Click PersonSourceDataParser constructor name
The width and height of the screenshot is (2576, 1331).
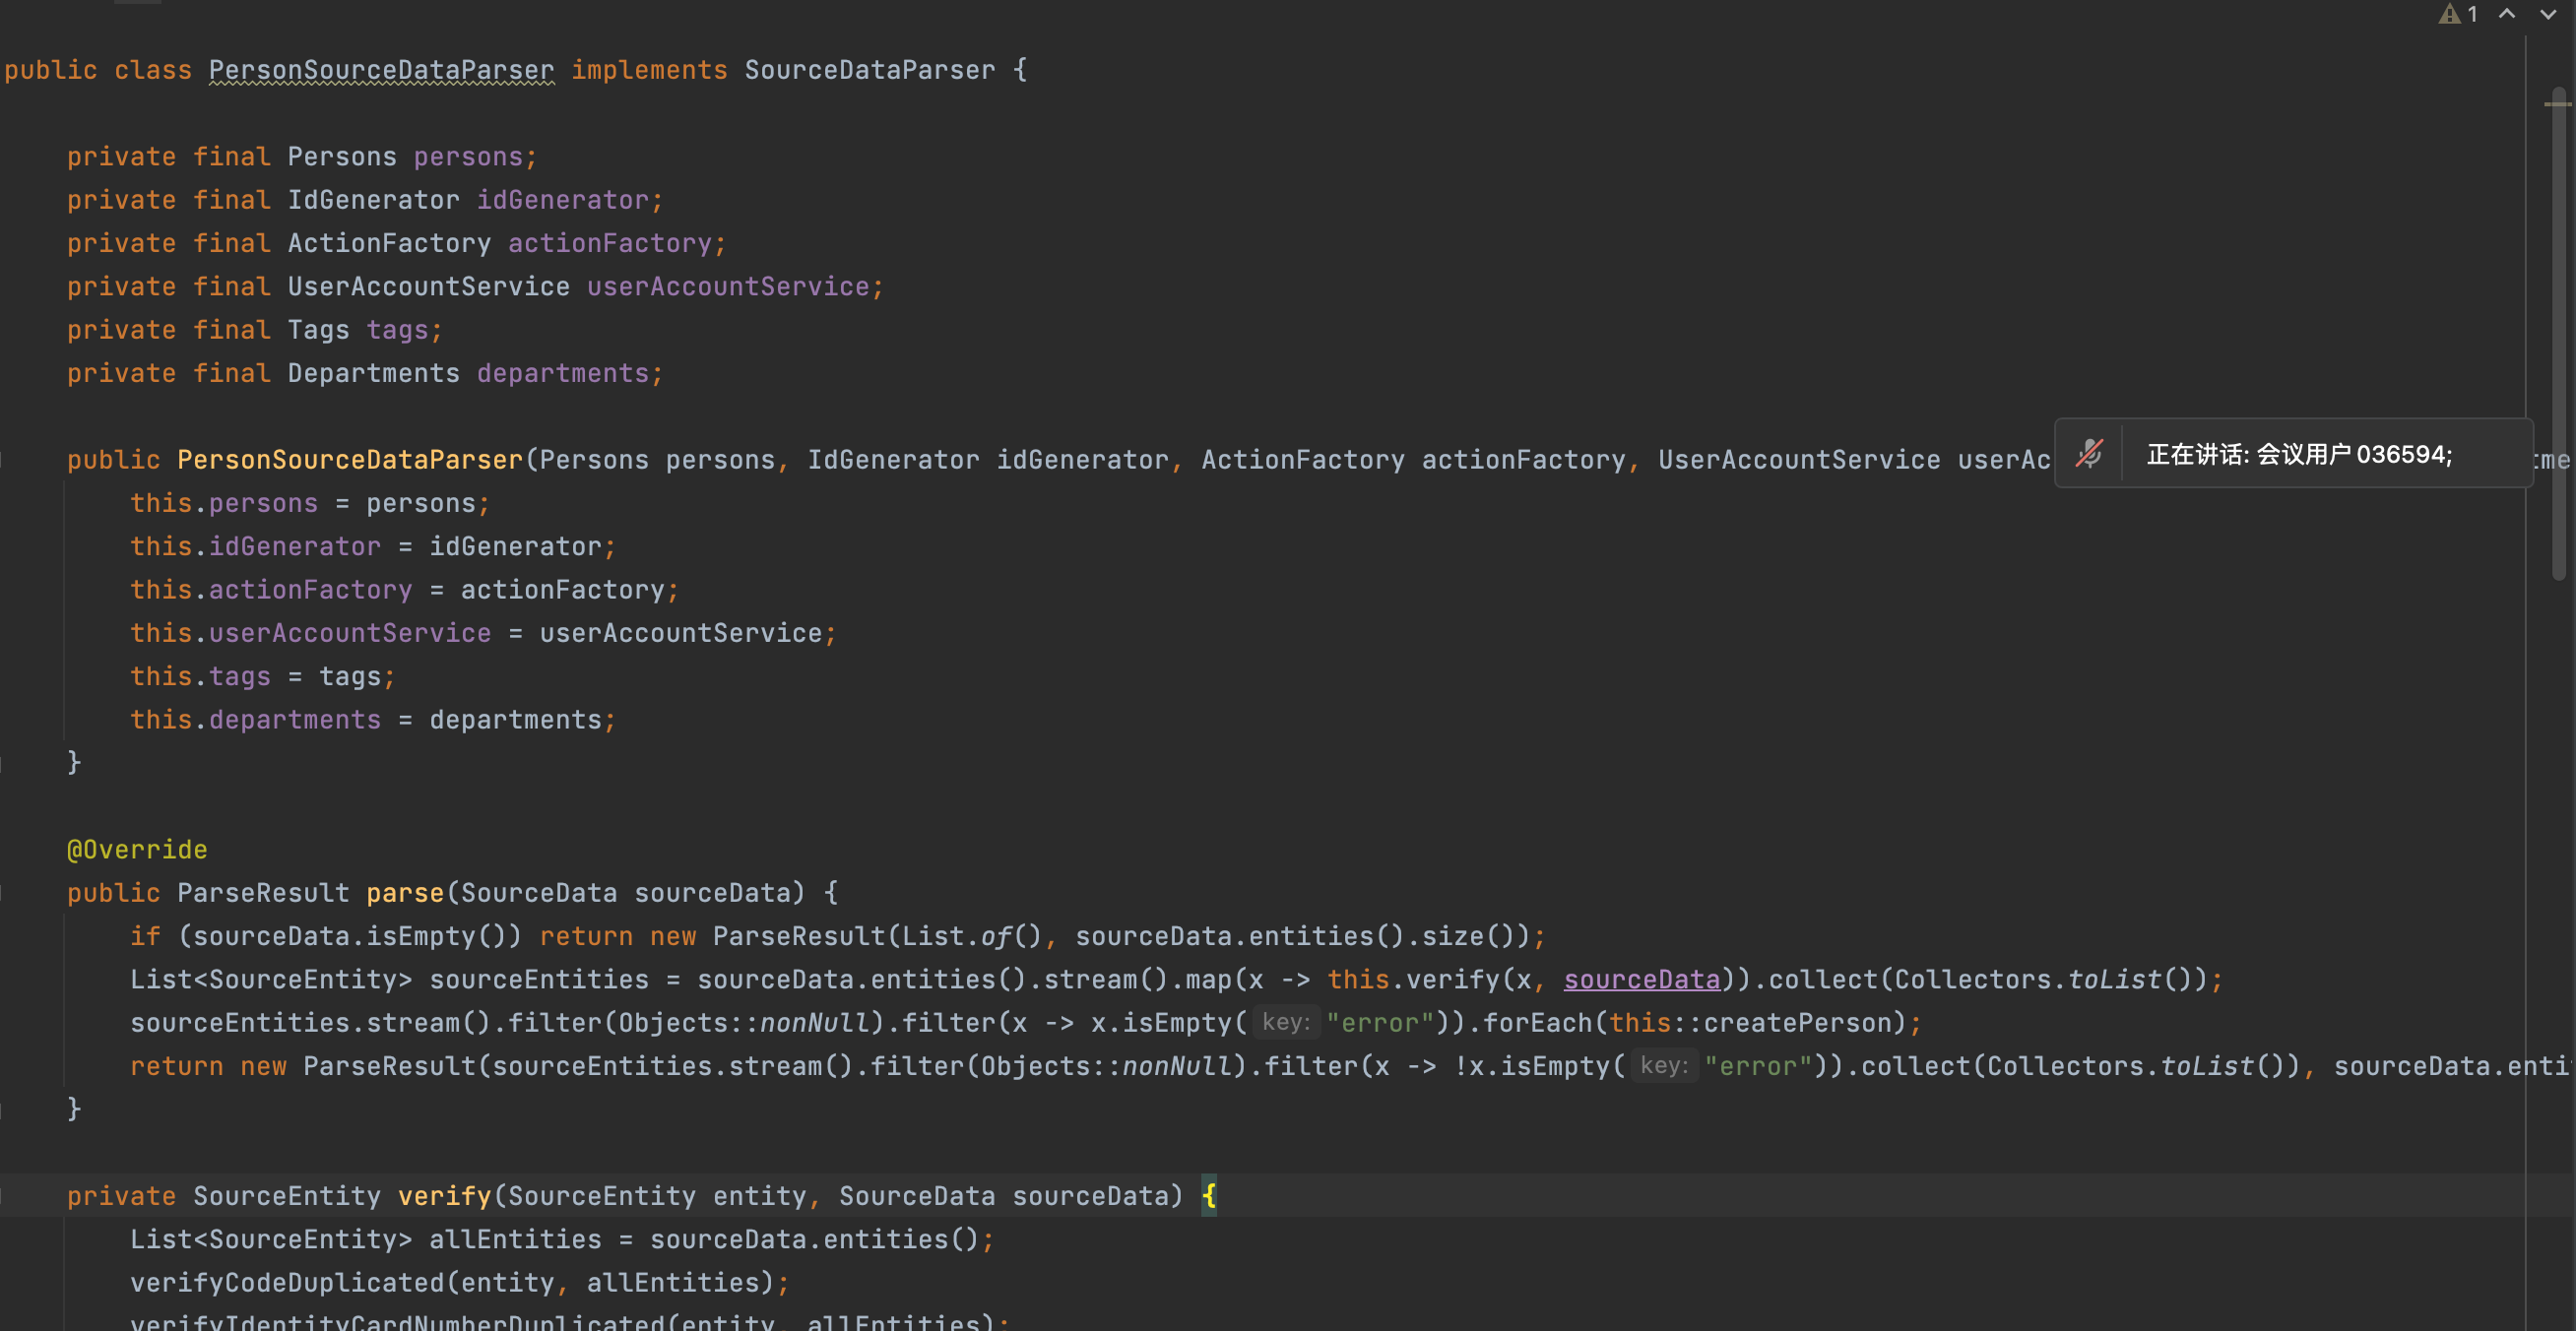pos(350,460)
